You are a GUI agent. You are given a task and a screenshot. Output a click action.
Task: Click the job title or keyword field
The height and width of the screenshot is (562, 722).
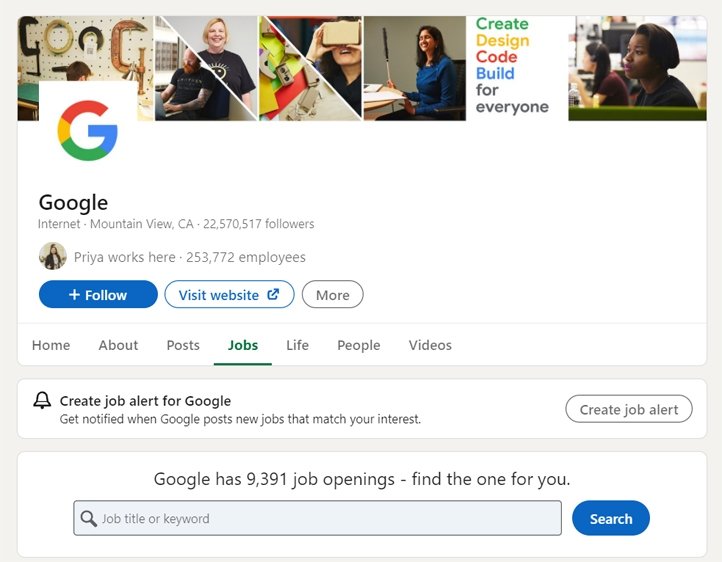click(x=328, y=518)
